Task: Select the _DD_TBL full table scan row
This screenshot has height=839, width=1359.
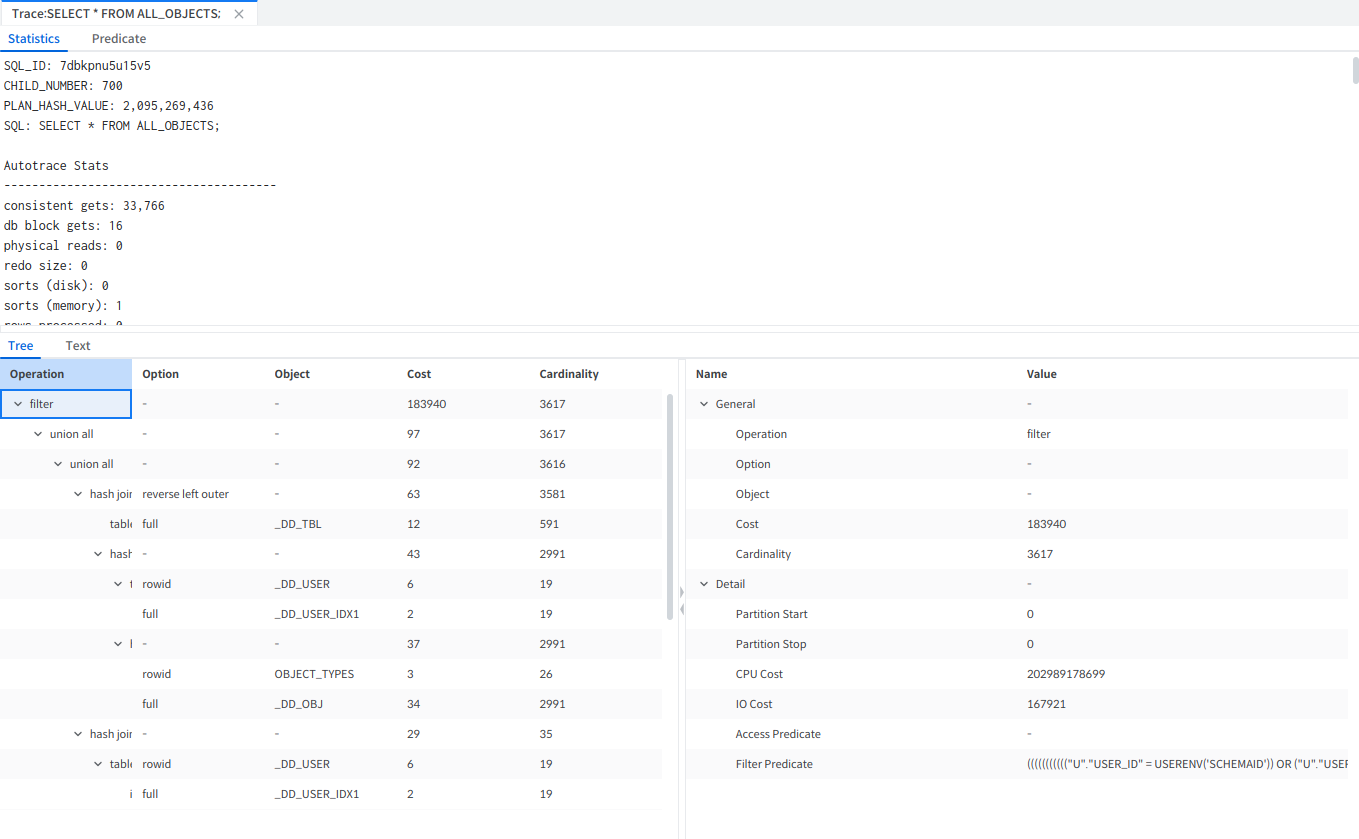Action: click(297, 524)
